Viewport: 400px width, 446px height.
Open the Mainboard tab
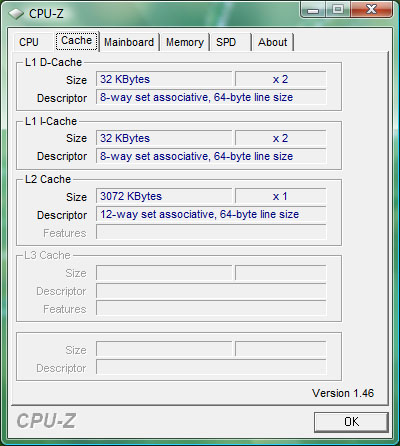[129, 42]
